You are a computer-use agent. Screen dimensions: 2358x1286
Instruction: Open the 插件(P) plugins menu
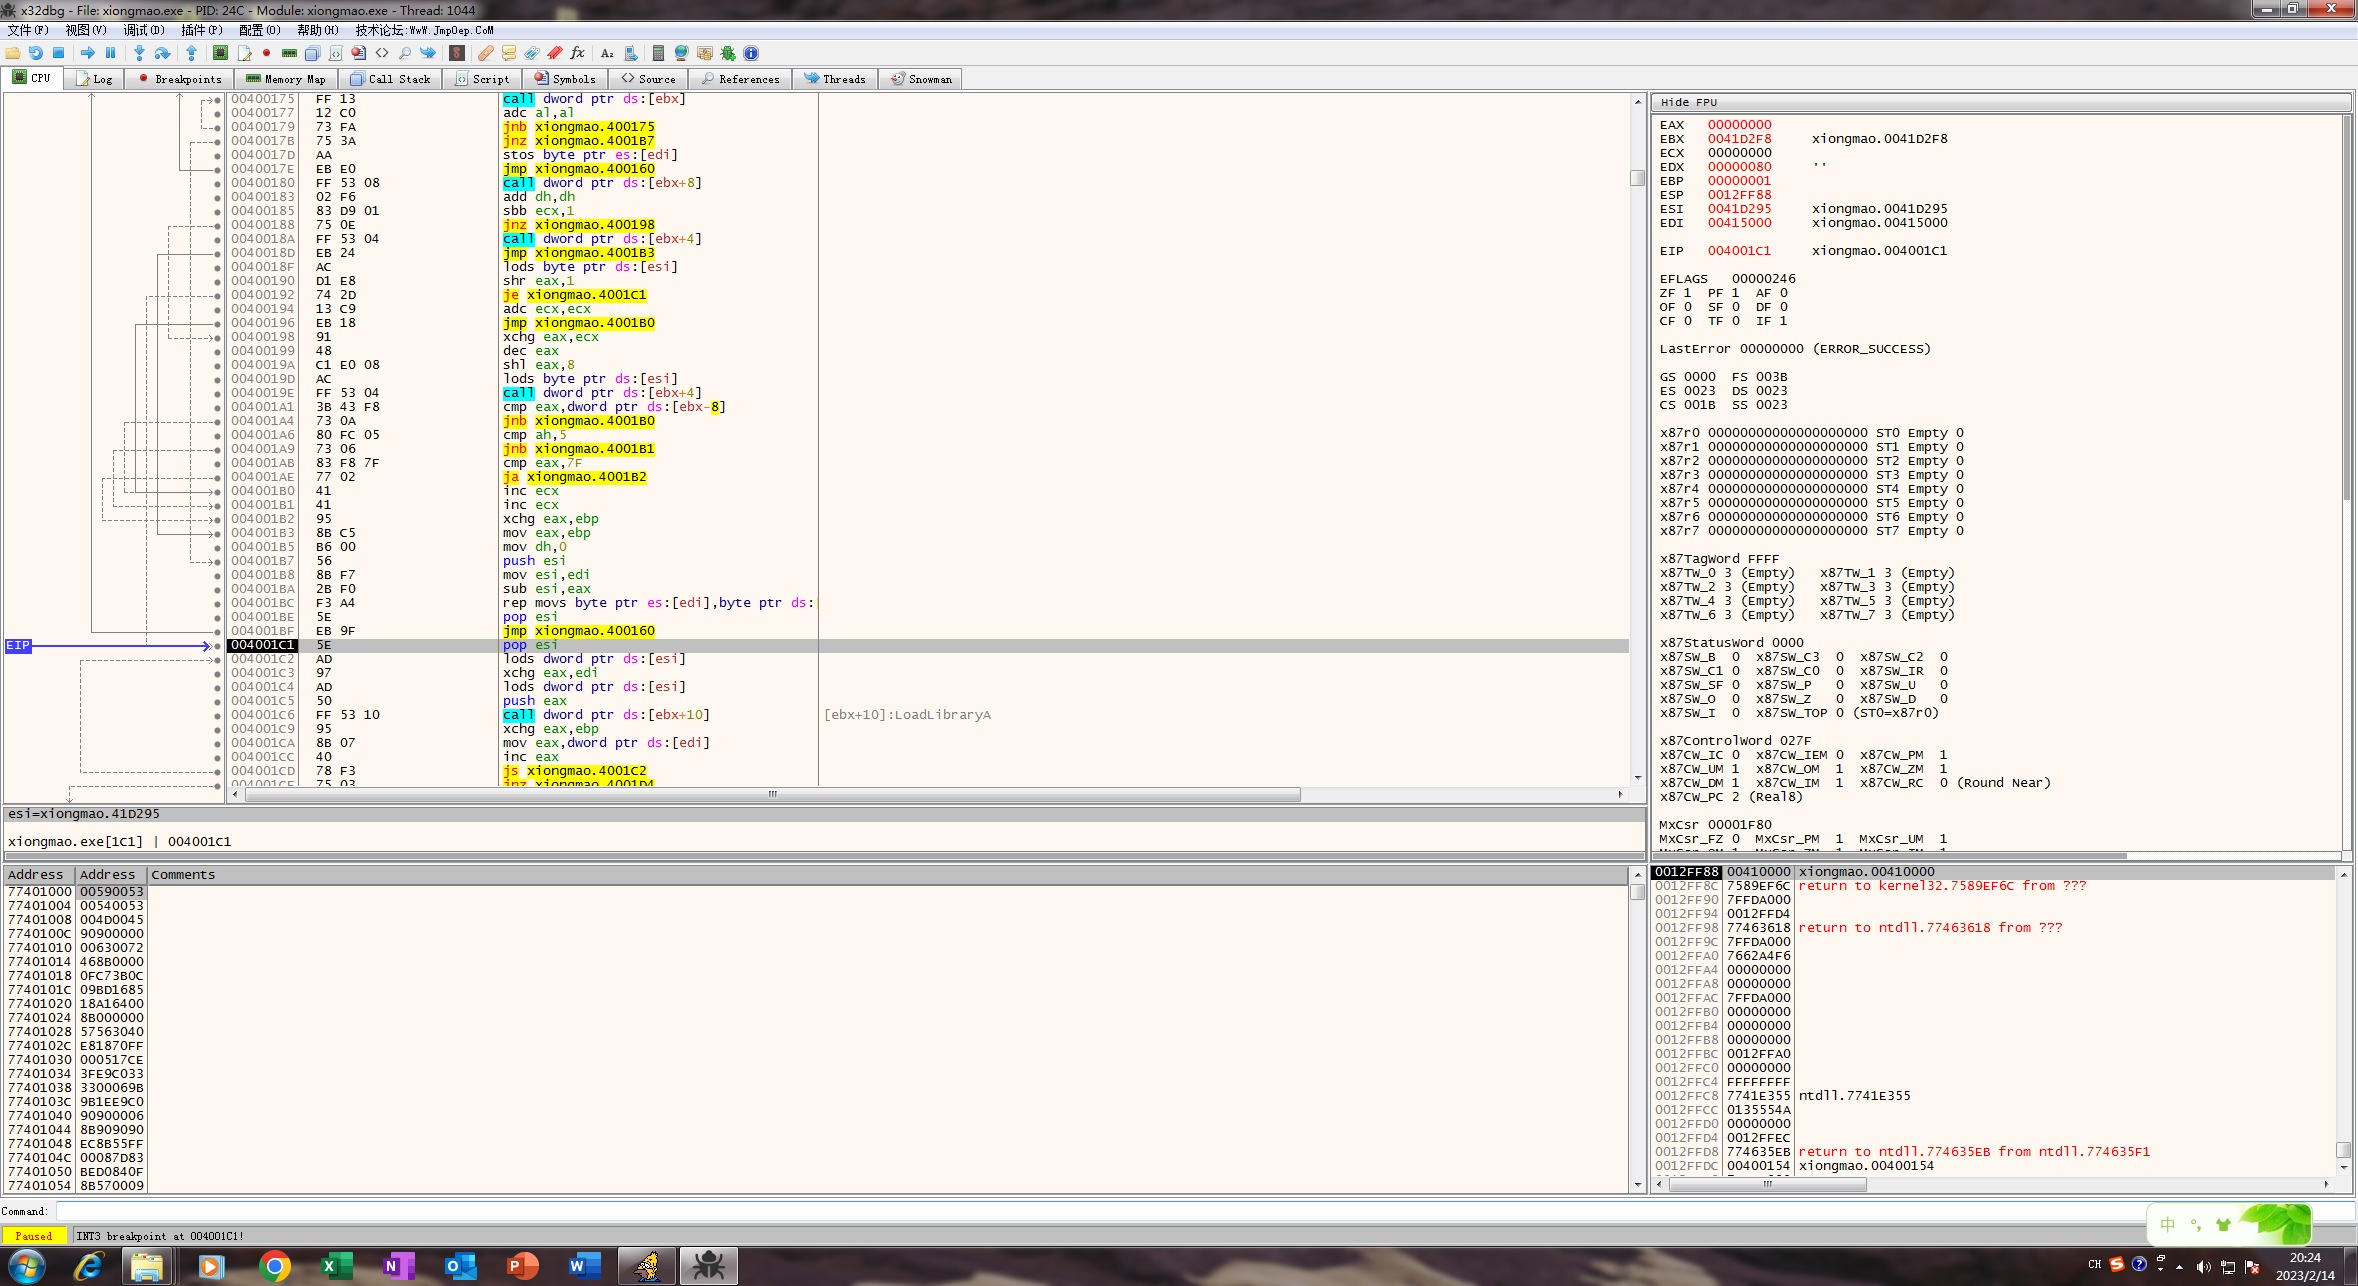tap(201, 30)
